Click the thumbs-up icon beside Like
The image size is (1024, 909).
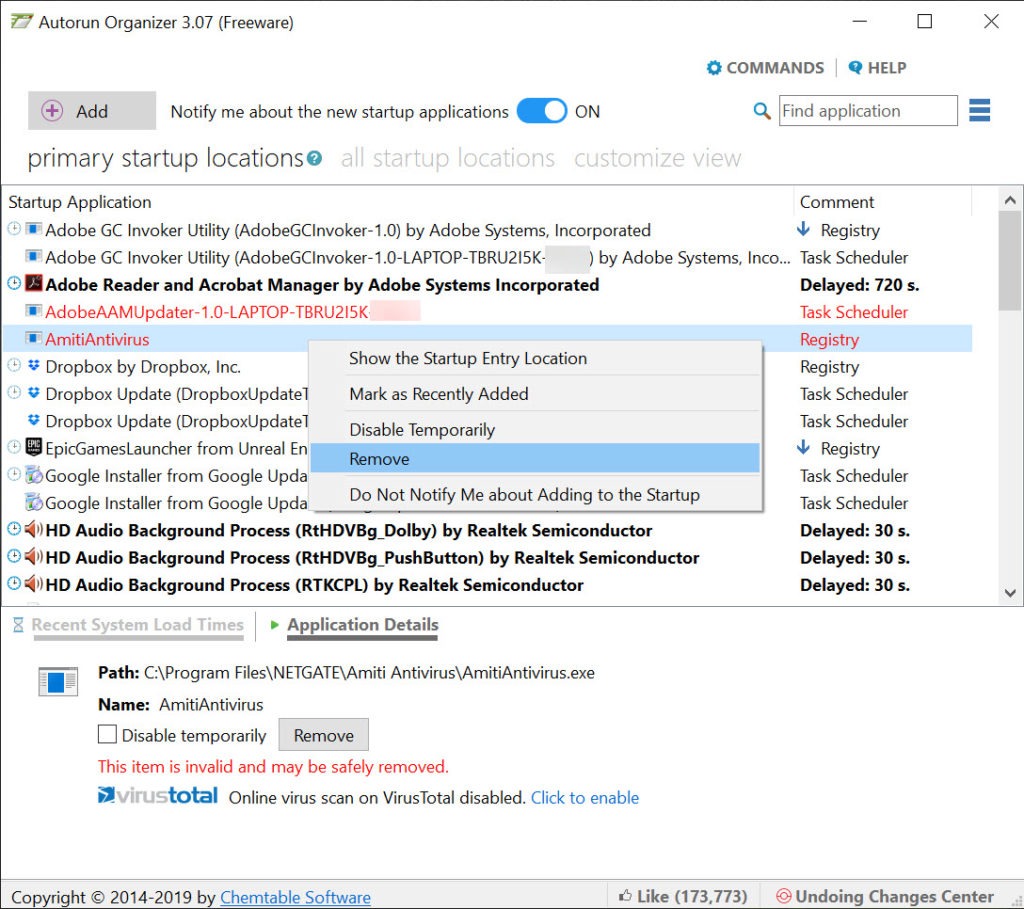(625, 895)
